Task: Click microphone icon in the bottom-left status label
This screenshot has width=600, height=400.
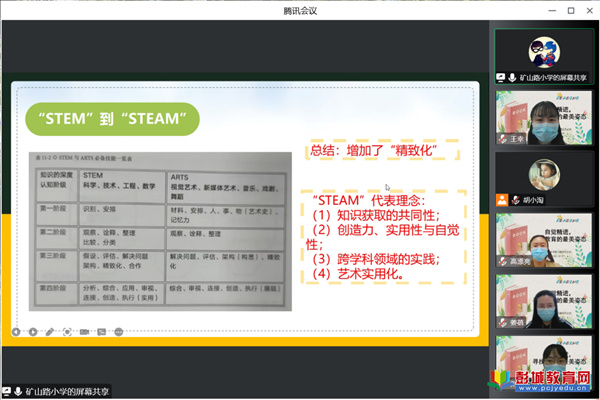Action: tap(18, 392)
